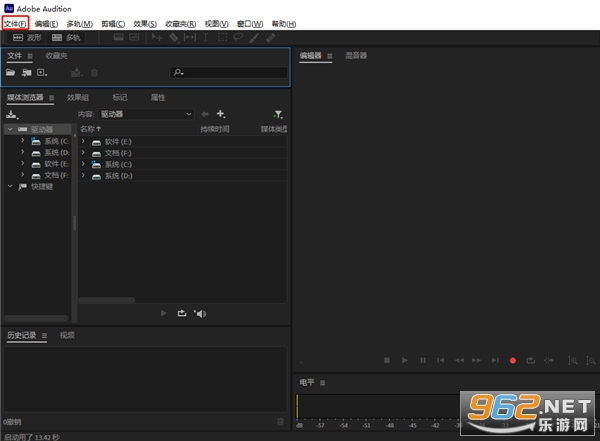Image resolution: width=600 pixels, height=441 pixels.
Task: Click the open file folder icon
Action: click(10, 72)
